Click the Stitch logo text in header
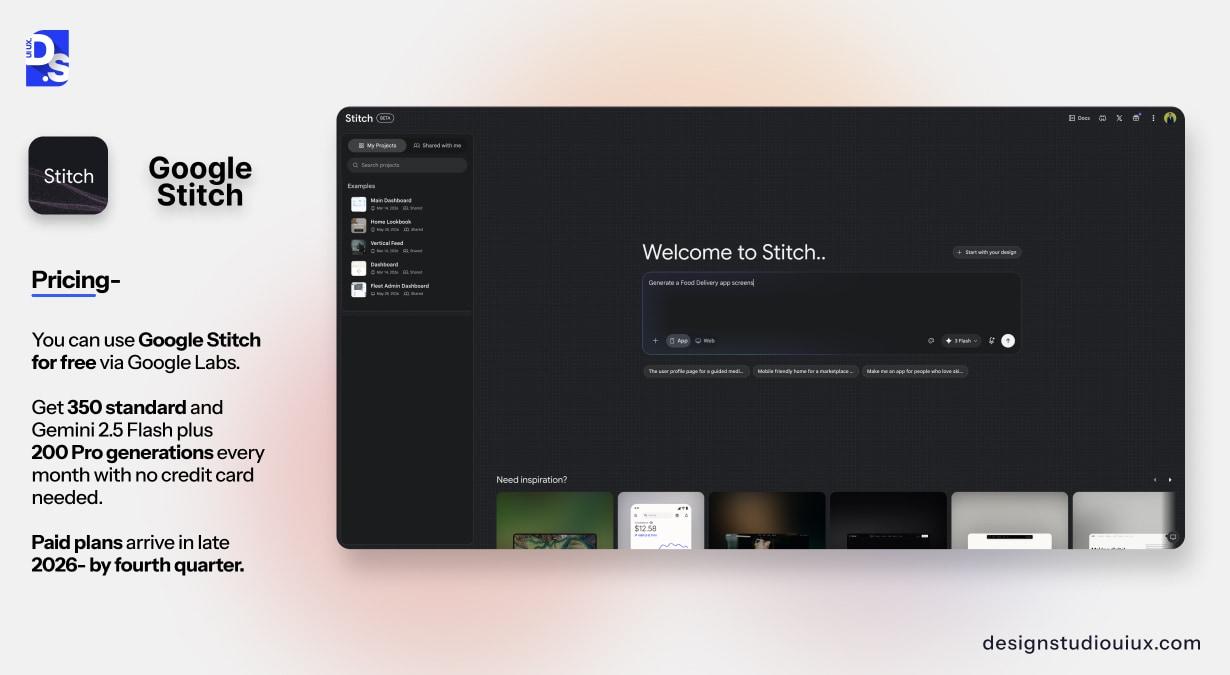The width and height of the screenshot is (1230, 675). pos(359,118)
